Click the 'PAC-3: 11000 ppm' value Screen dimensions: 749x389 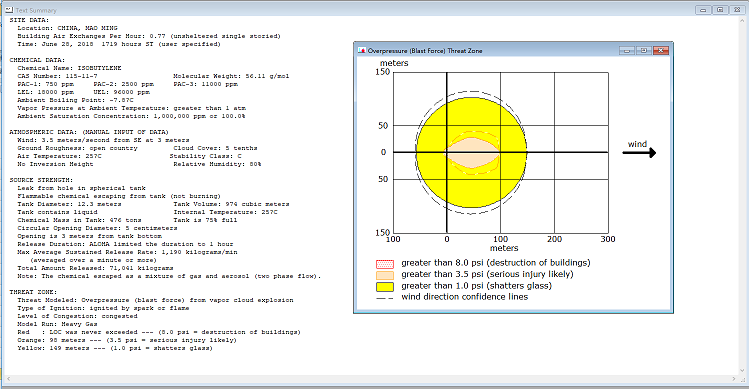click(205, 84)
